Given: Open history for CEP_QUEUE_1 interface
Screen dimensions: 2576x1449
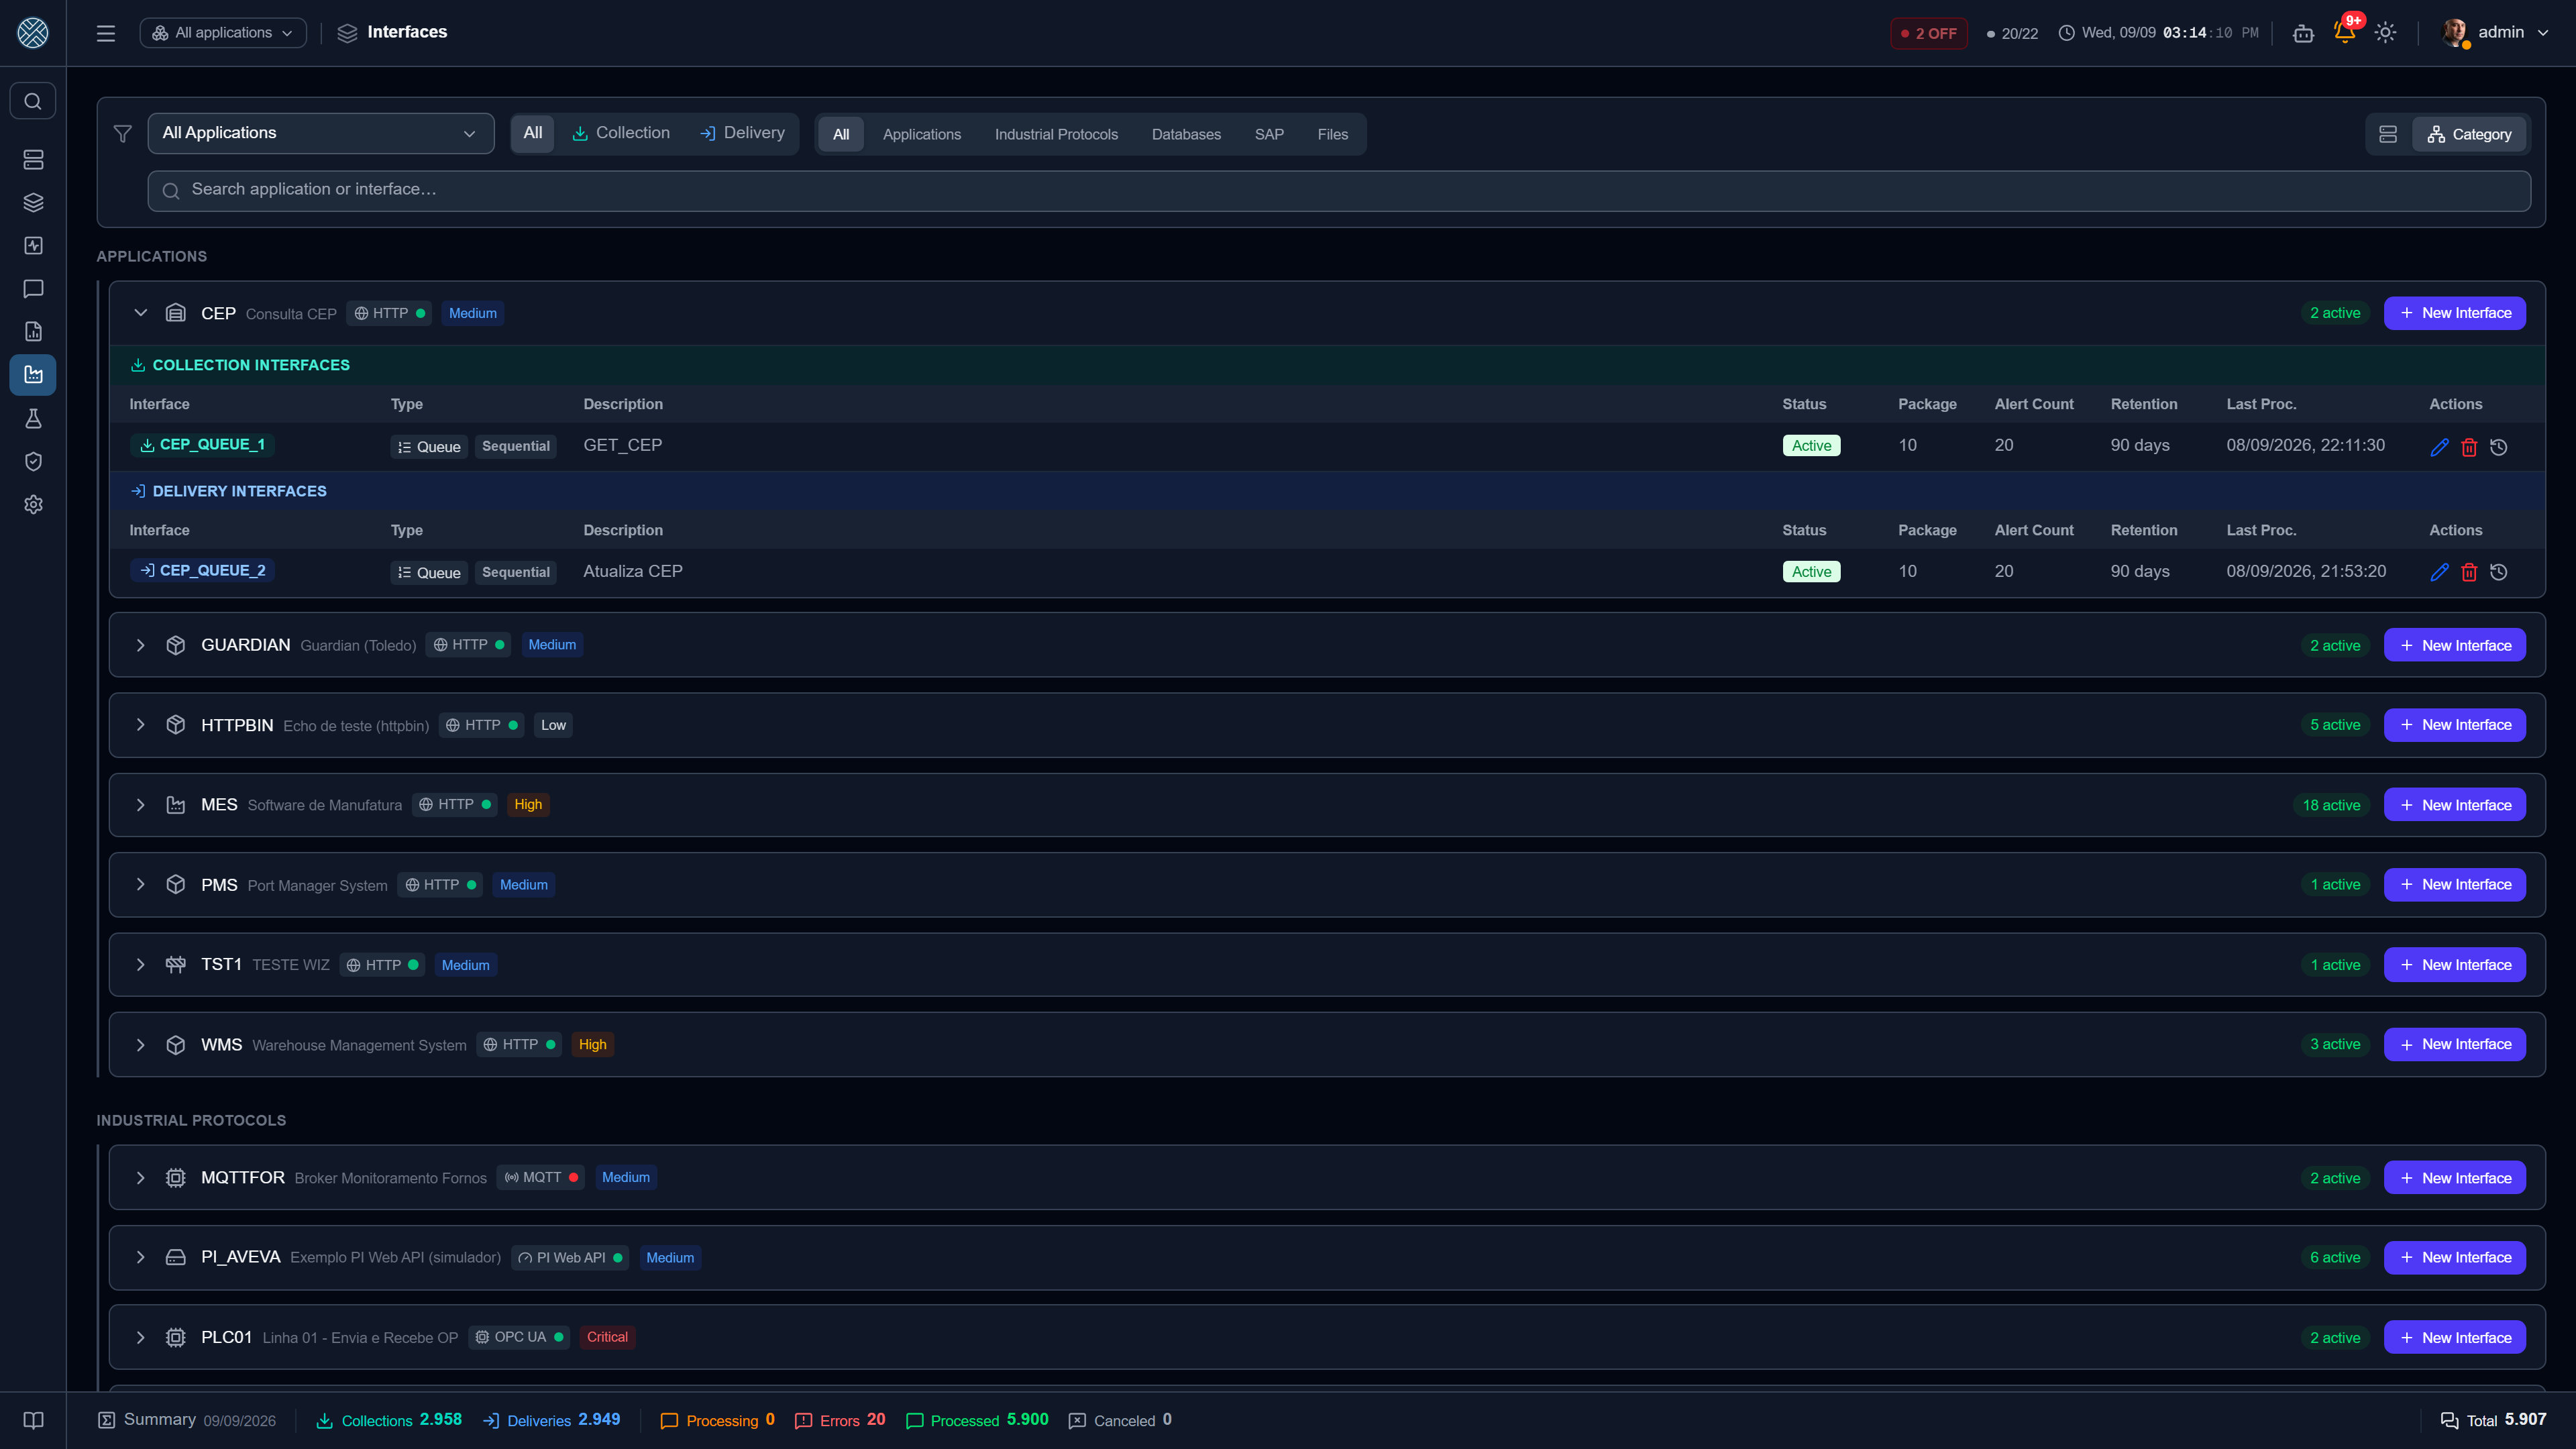Looking at the screenshot, I should click(2498, 447).
